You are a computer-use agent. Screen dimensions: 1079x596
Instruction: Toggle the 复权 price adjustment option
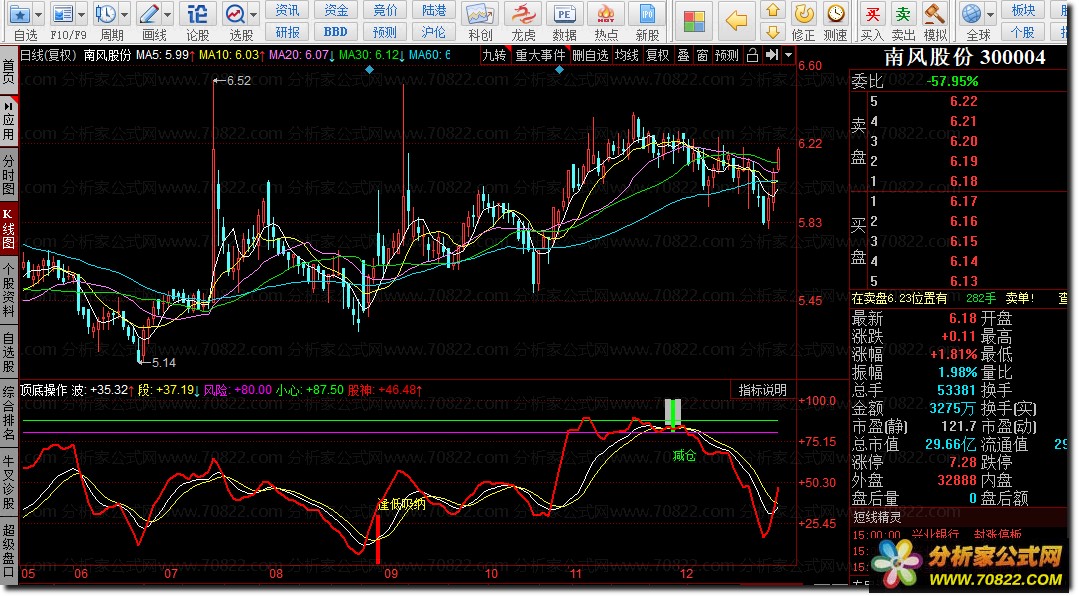click(657, 56)
